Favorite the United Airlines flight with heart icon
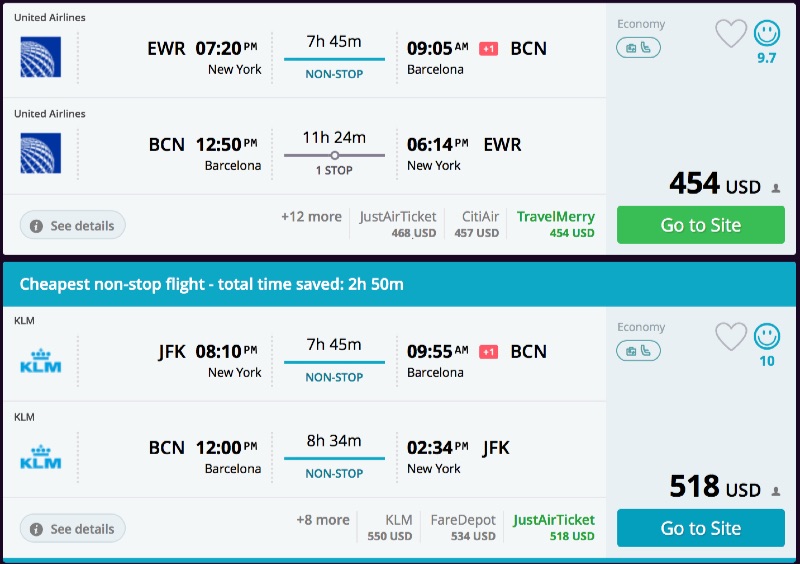 731,34
